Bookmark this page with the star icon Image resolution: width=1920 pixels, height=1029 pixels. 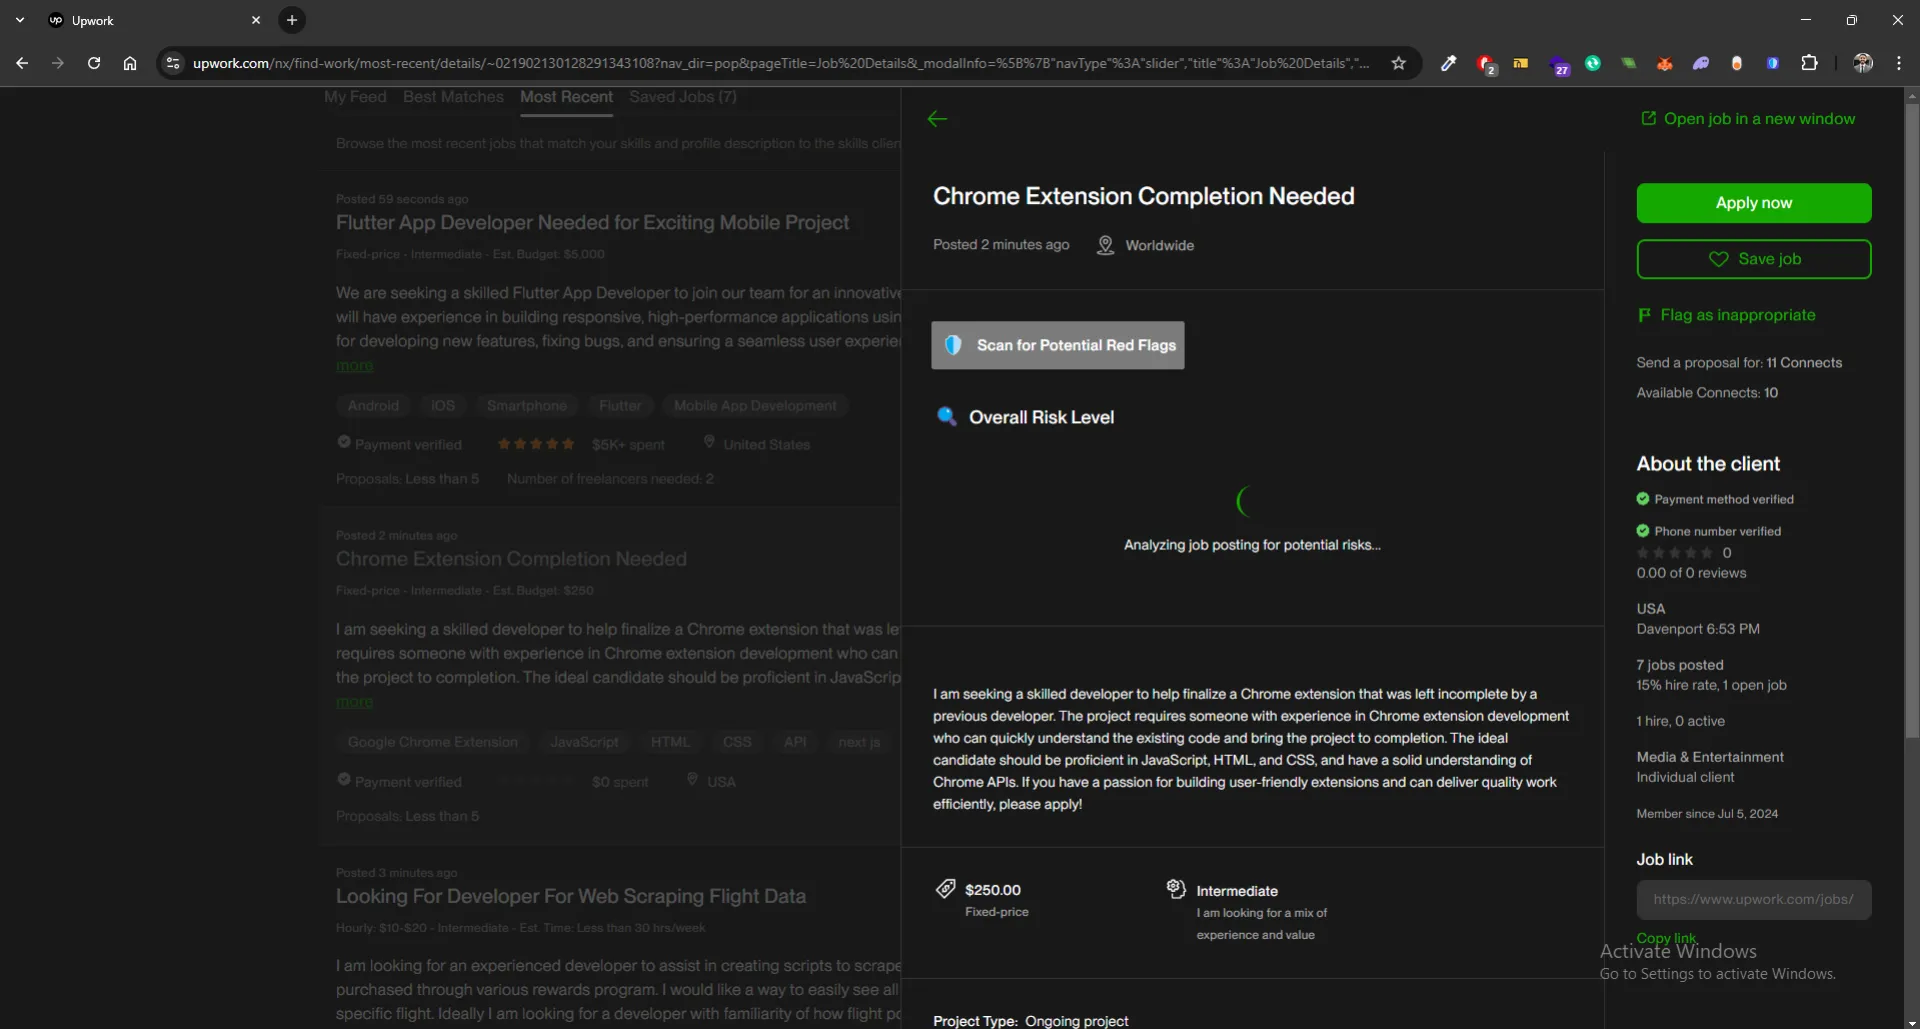[x=1398, y=63]
